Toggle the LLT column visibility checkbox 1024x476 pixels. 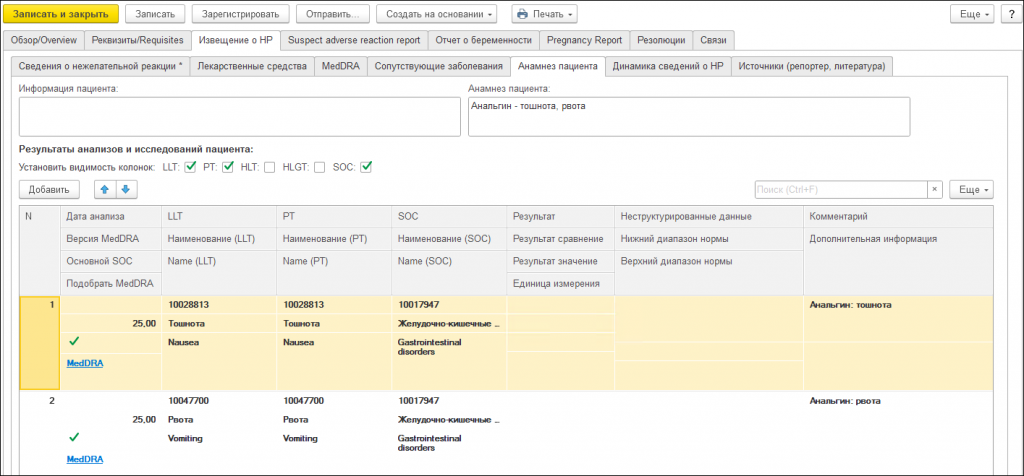coord(190,167)
